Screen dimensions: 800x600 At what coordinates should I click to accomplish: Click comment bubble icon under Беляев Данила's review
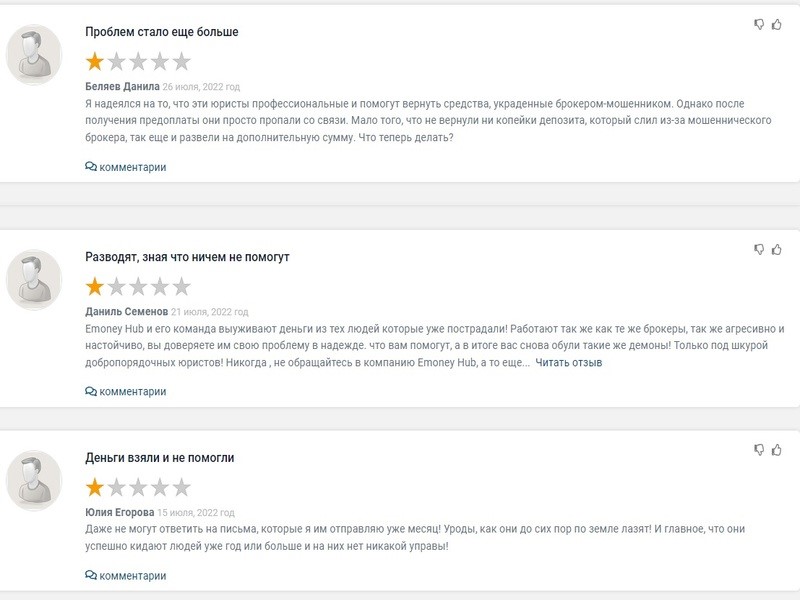tap(91, 167)
